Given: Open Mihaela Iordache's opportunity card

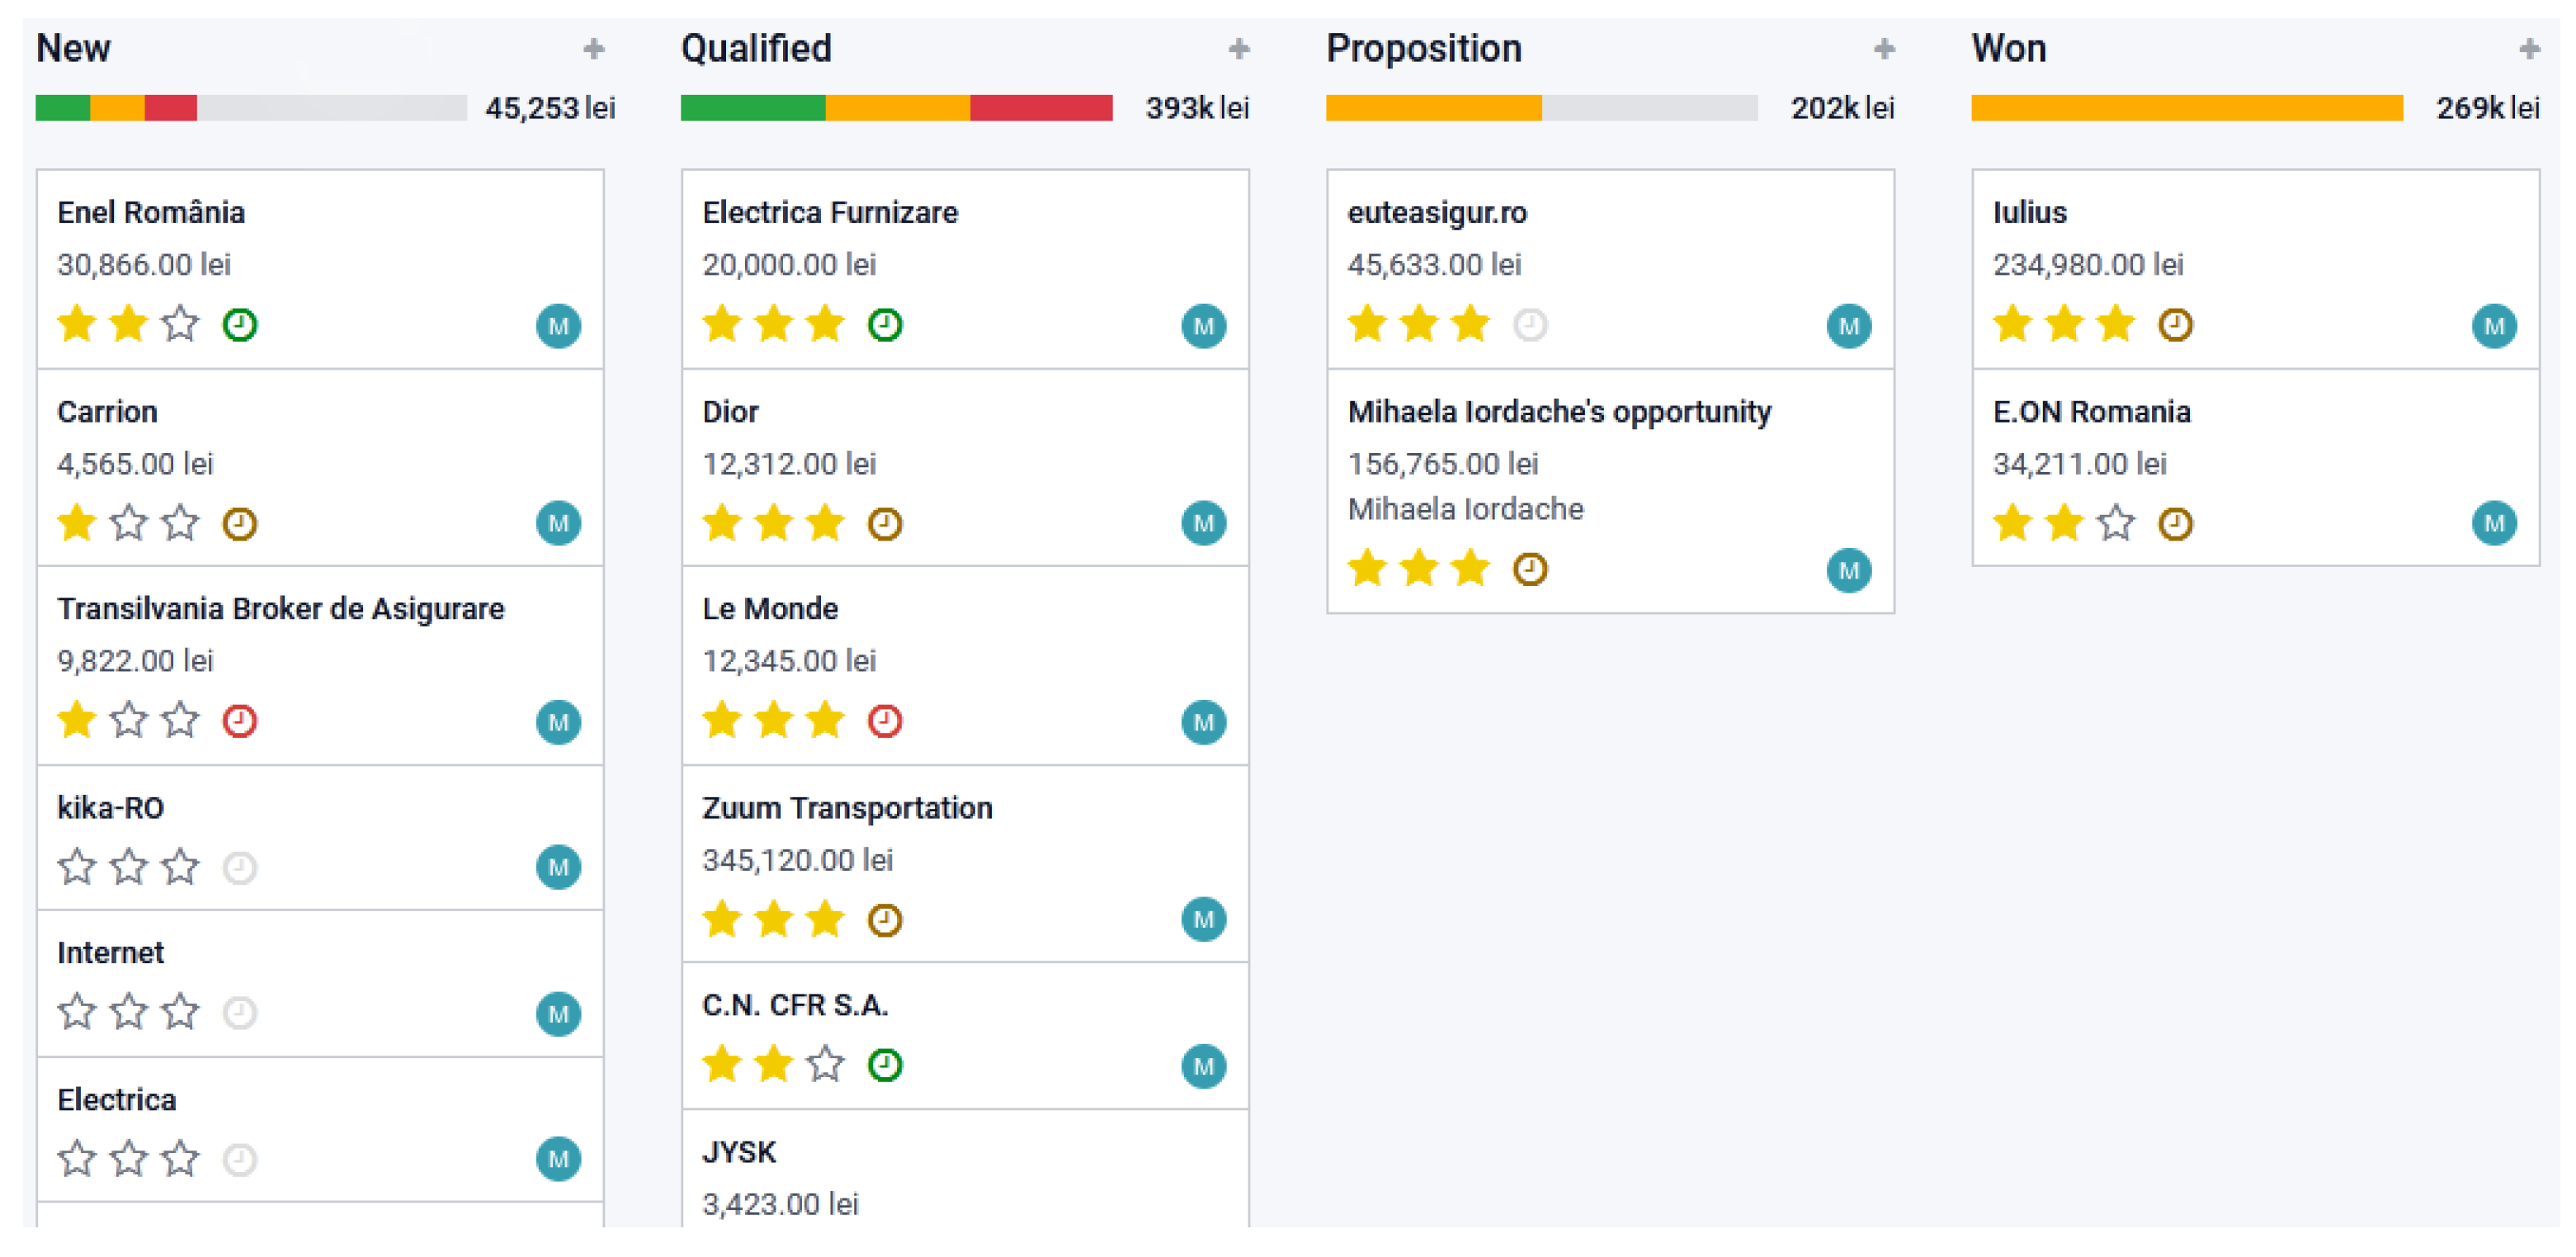Looking at the screenshot, I should tap(1559, 412).
